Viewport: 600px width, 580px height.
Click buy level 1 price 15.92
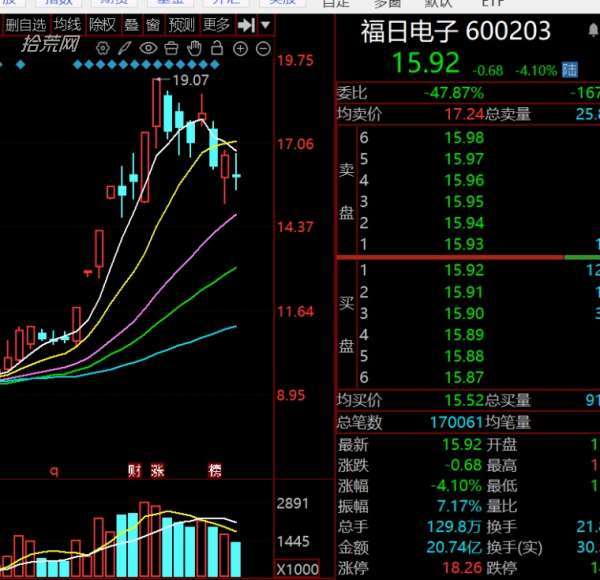tap(464, 270)
